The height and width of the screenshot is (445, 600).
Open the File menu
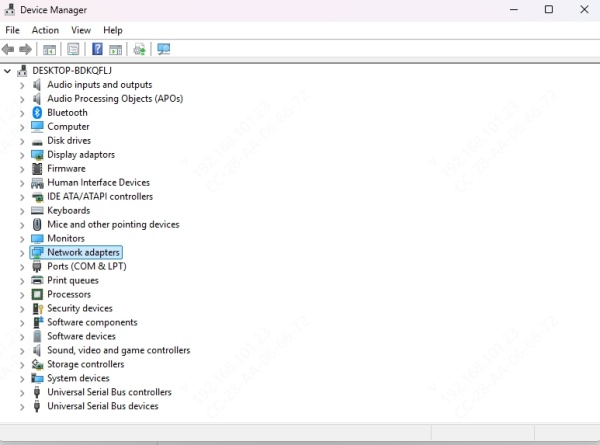point(12,30)
